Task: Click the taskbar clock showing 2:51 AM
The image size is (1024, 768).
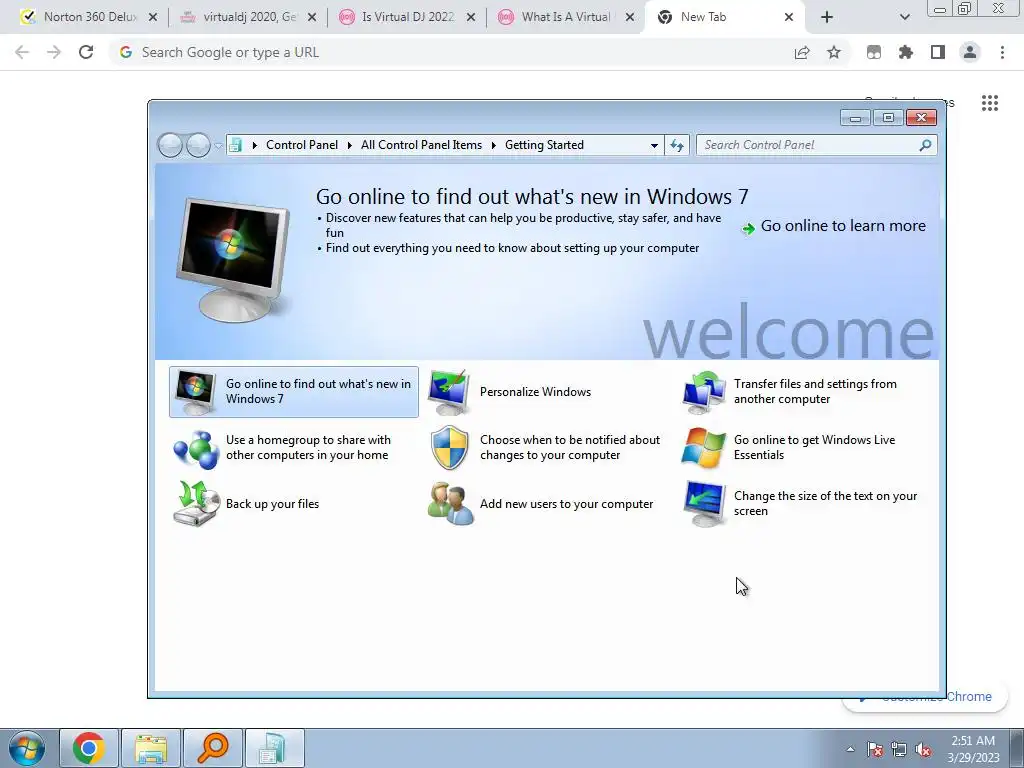Action: click(973, 749)
